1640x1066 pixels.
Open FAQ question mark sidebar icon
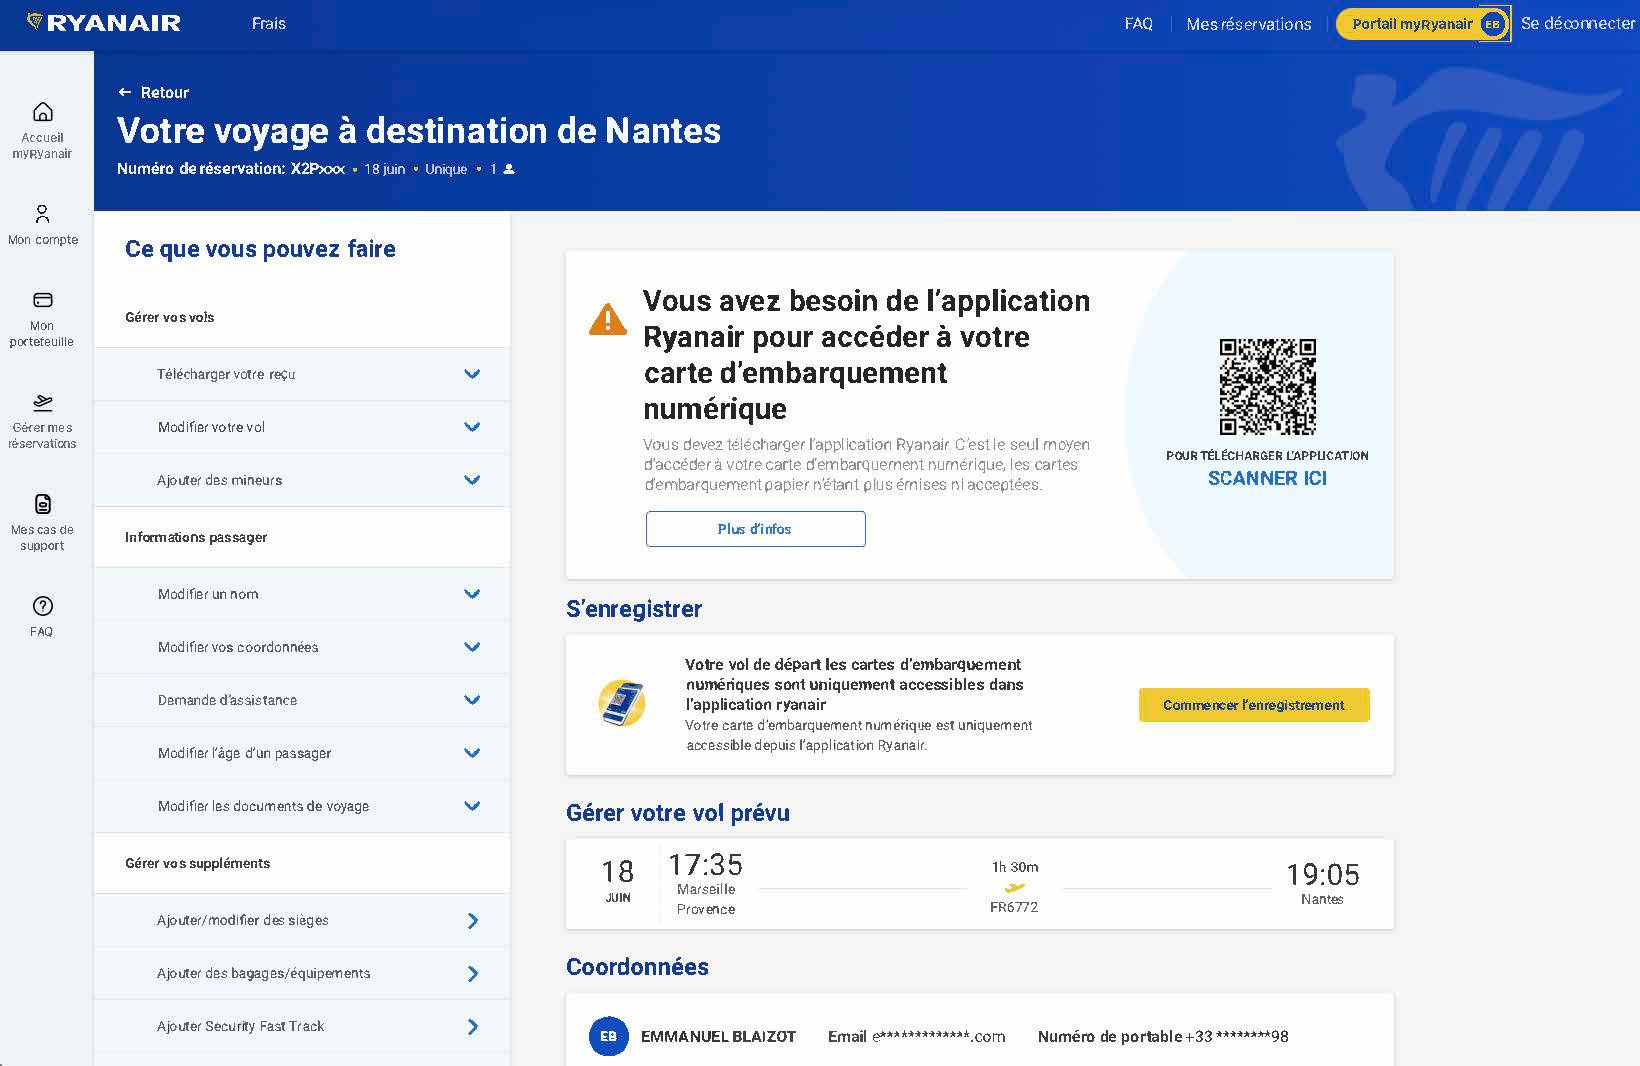click(42, 606)
